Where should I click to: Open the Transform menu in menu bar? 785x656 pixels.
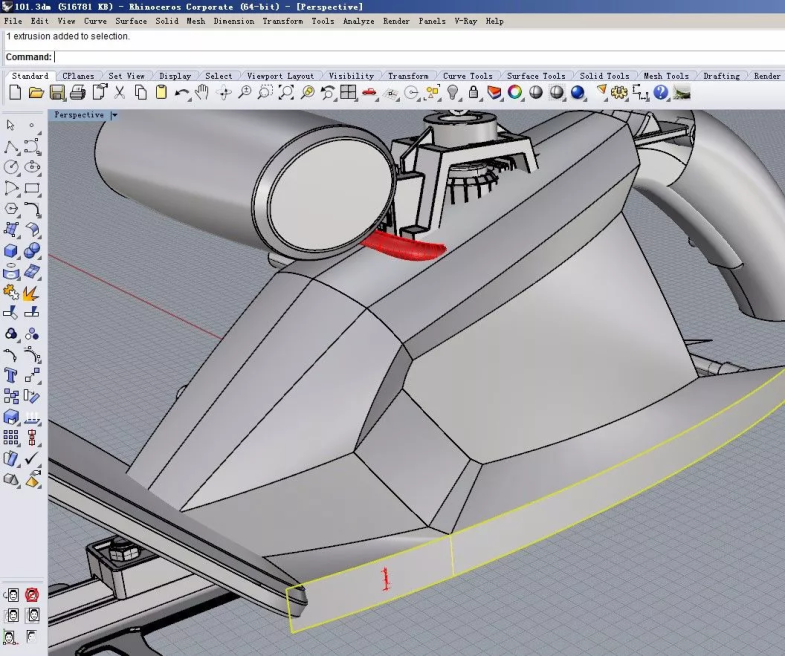pos(283,21)
